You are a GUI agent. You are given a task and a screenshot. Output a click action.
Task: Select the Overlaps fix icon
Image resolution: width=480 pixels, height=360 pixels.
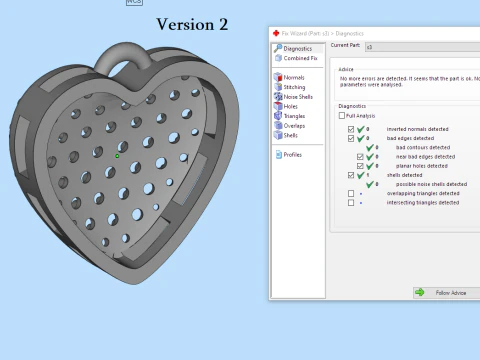[x=278, y=125]
